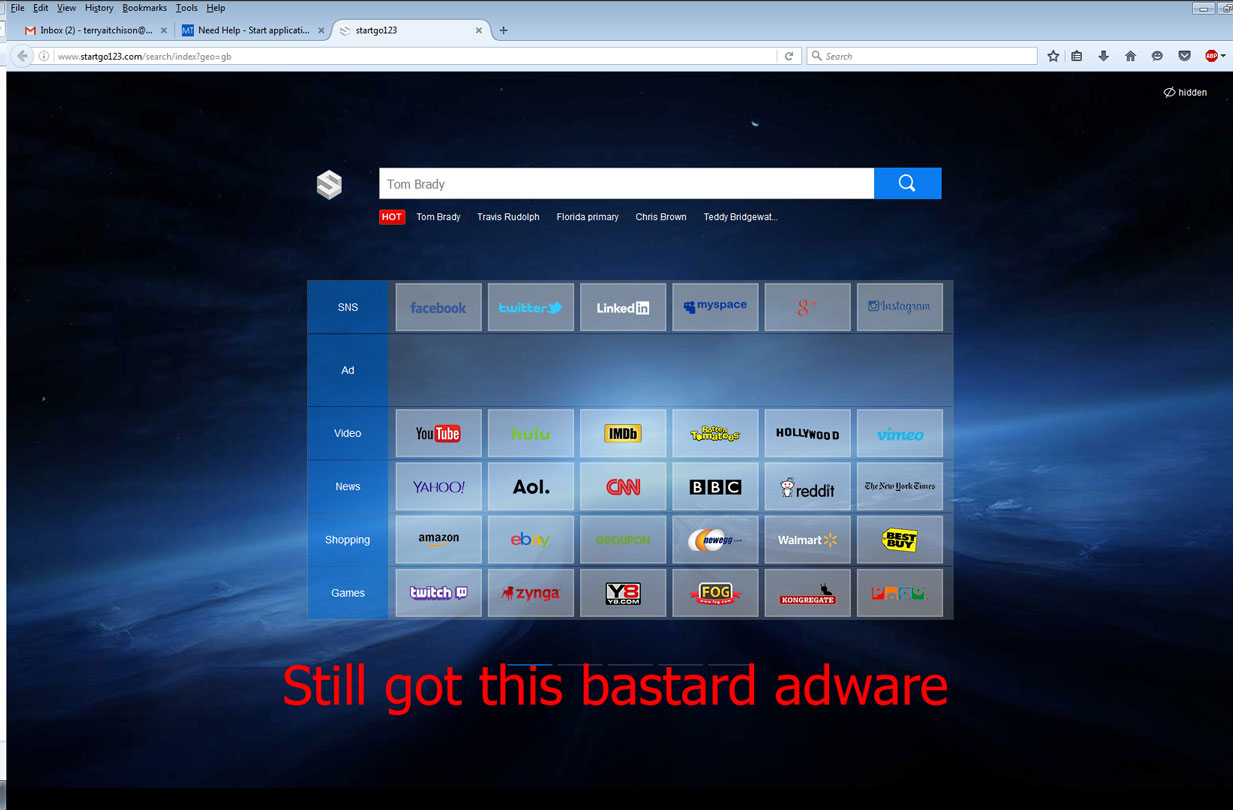Open the CNN tile
The image size is (1233, 810).
[622, 486]
